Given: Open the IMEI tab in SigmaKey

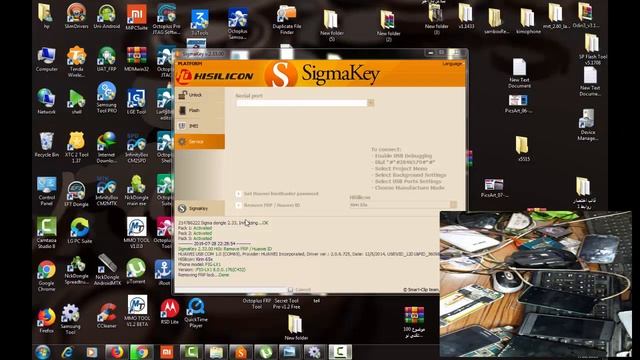Looking at the screenshot, I should click(200, 126).
